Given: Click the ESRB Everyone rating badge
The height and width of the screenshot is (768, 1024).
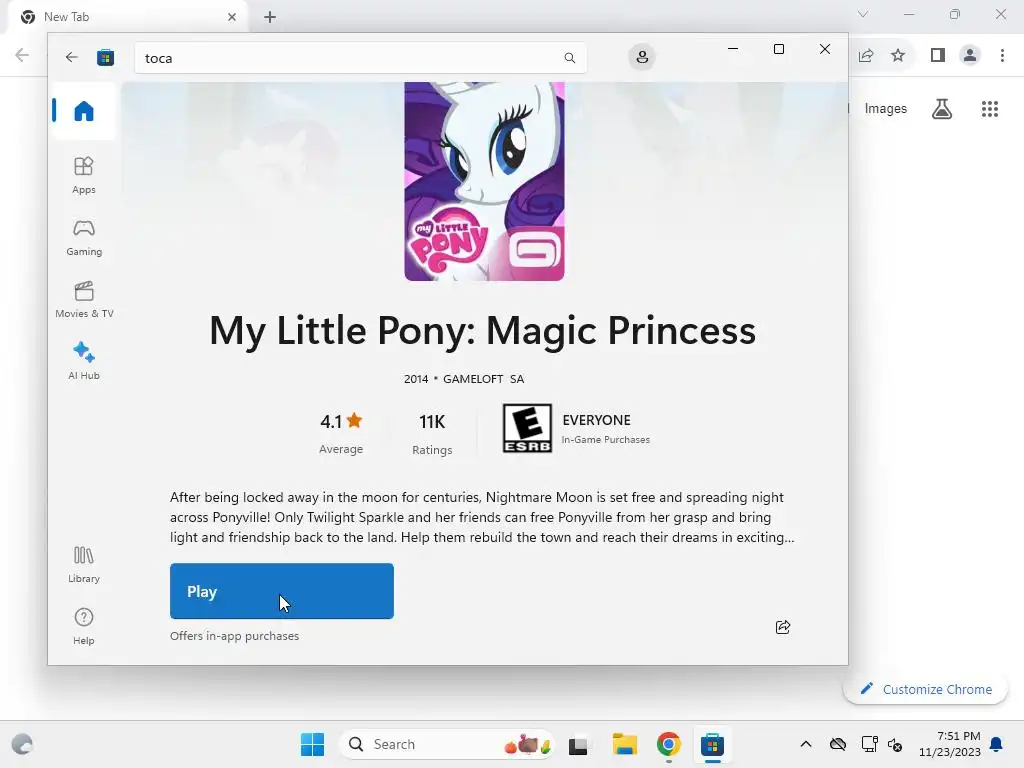Looking at the screenshot, I should pyautogui.click(x=527, y=428).
